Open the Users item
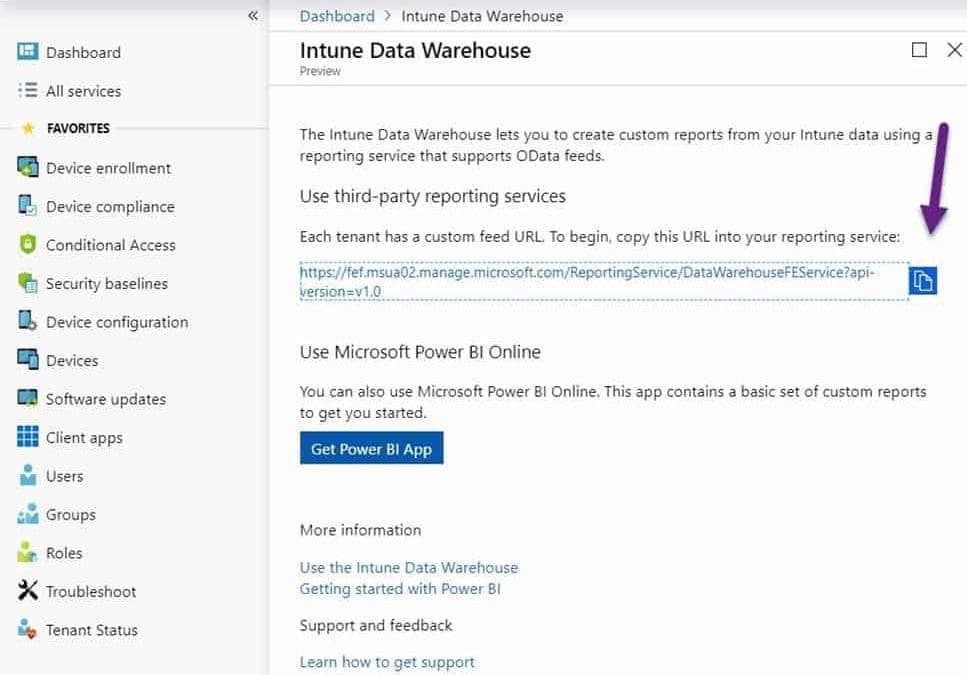Image resolution: width=967 pixels, height=675 pixels. 65,477
